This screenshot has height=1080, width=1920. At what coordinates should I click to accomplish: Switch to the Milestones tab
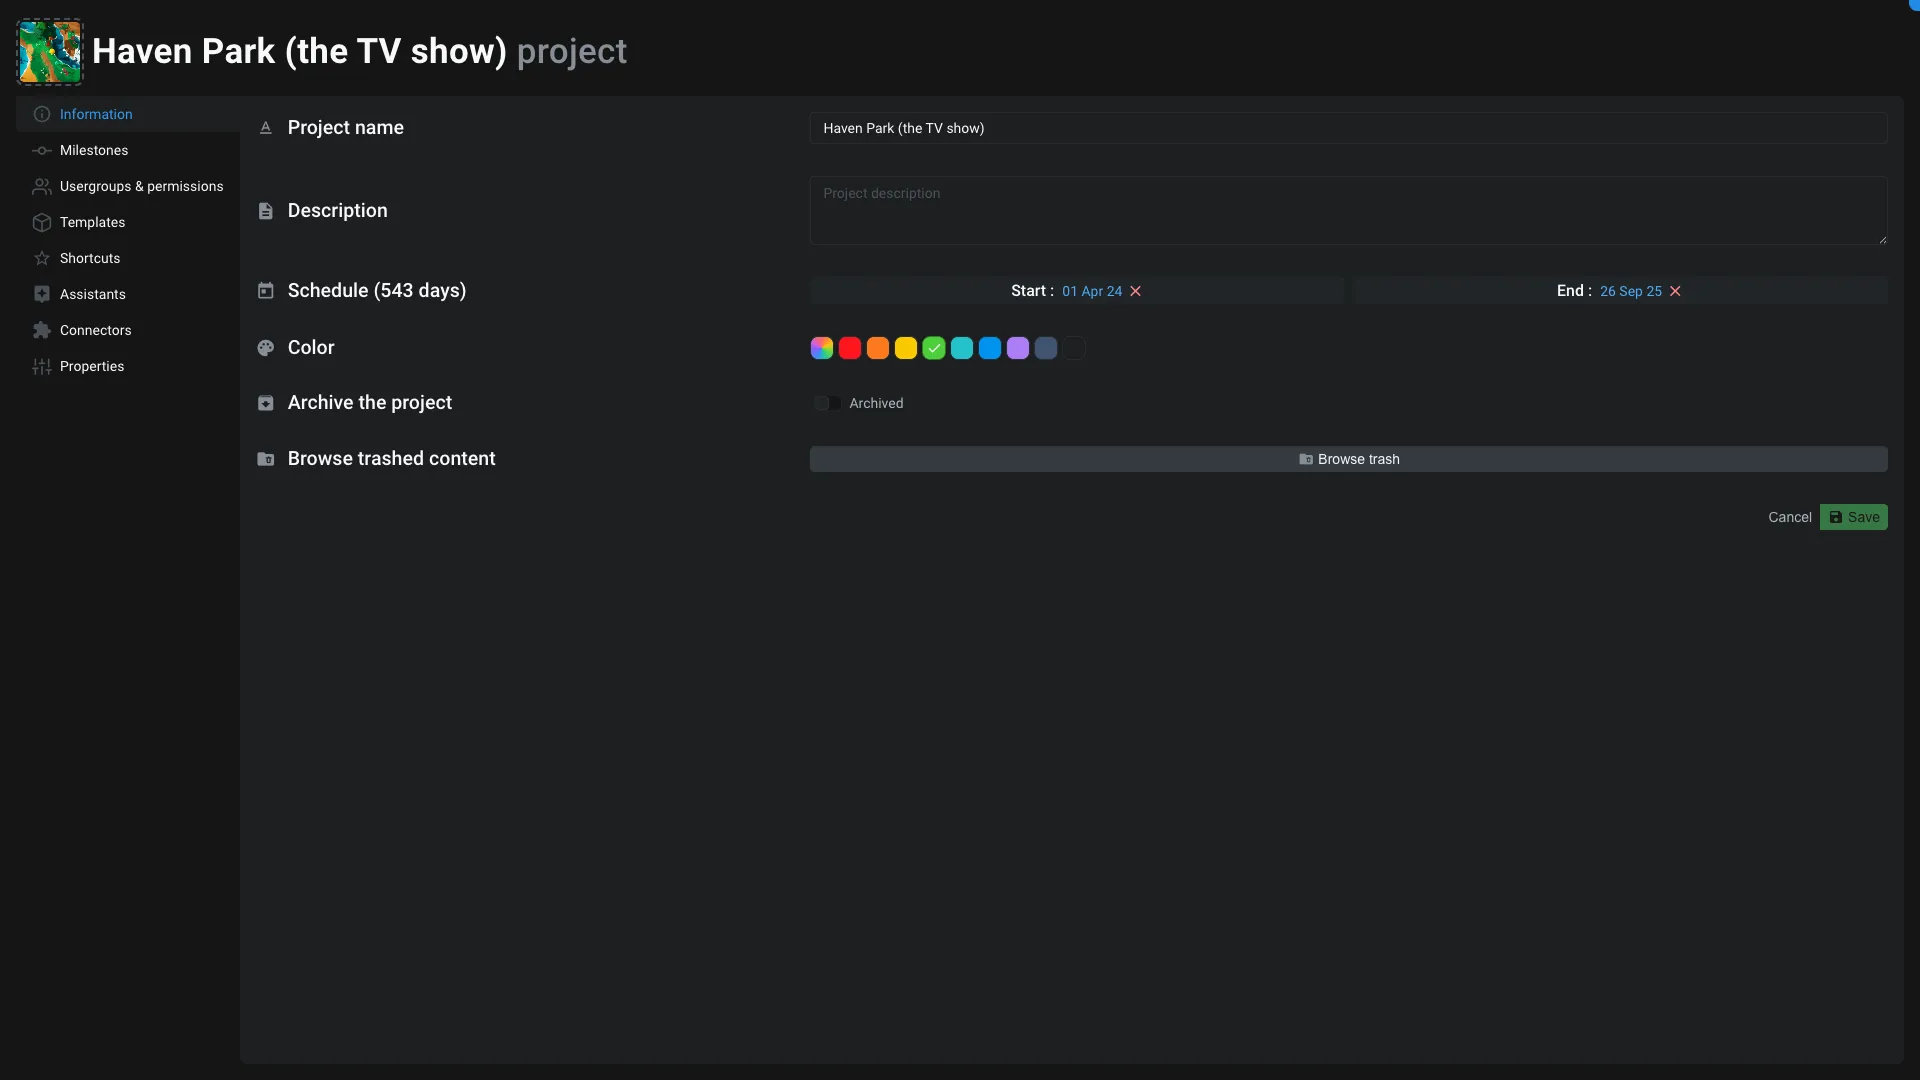coord(94,150)
